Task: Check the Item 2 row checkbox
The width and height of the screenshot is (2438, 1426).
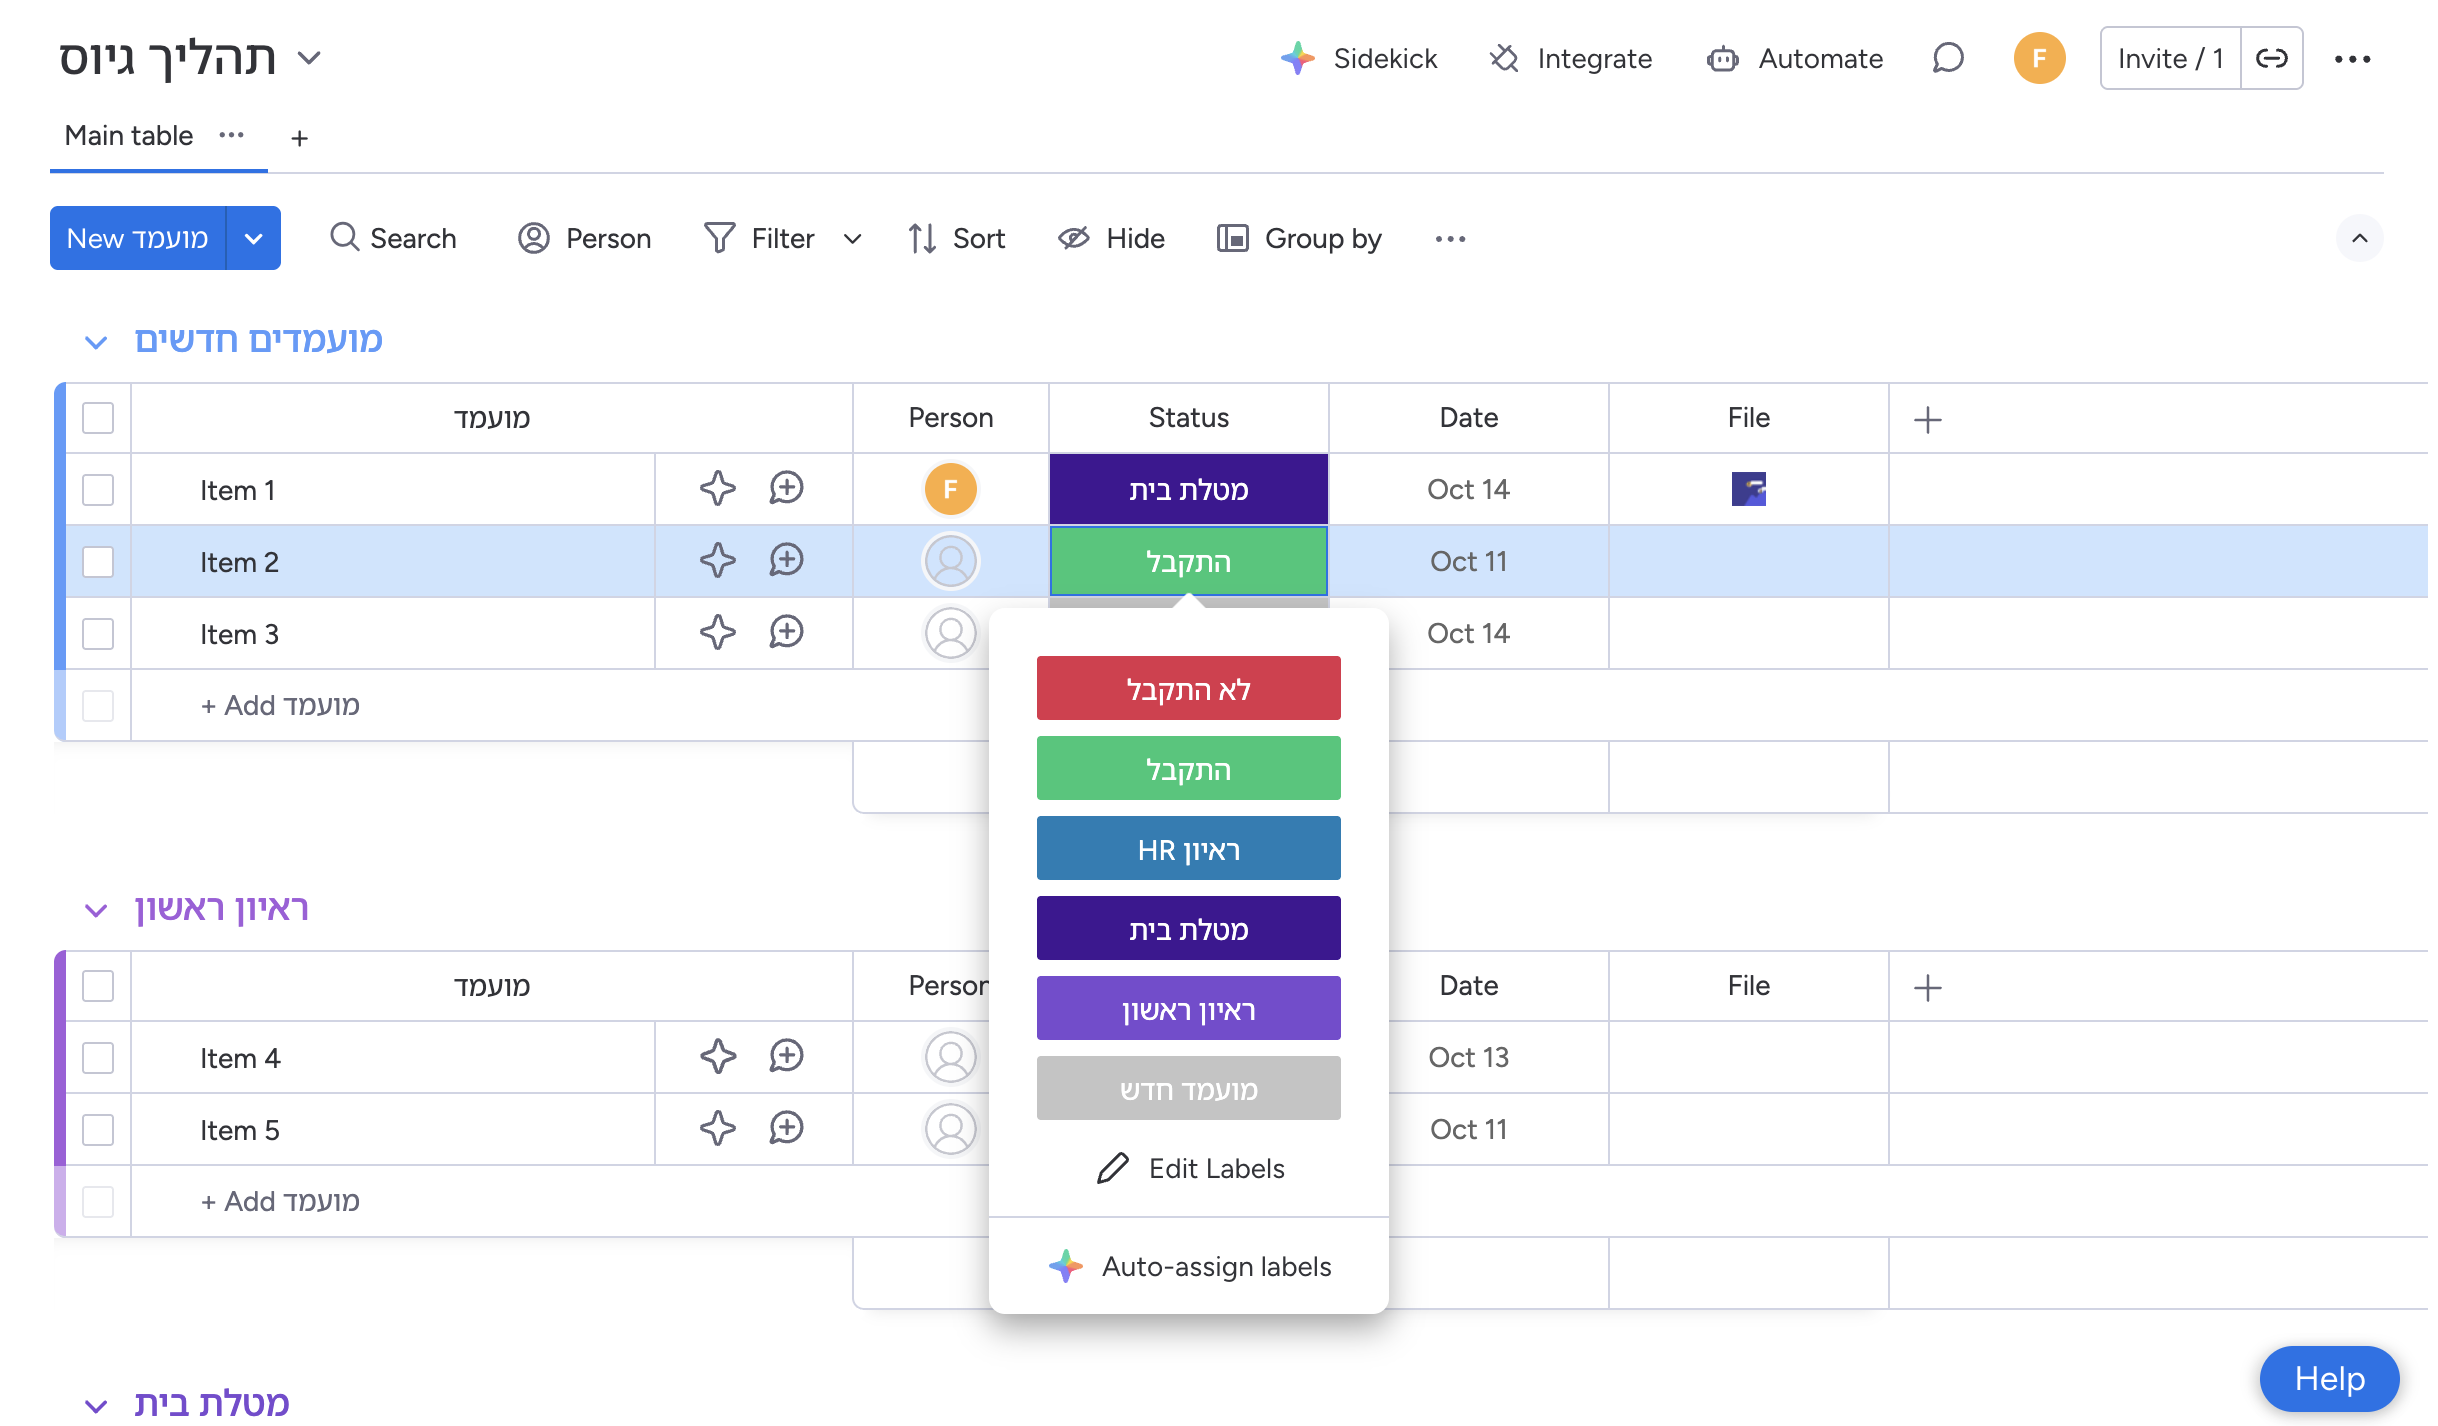Action: pos(98,561)
